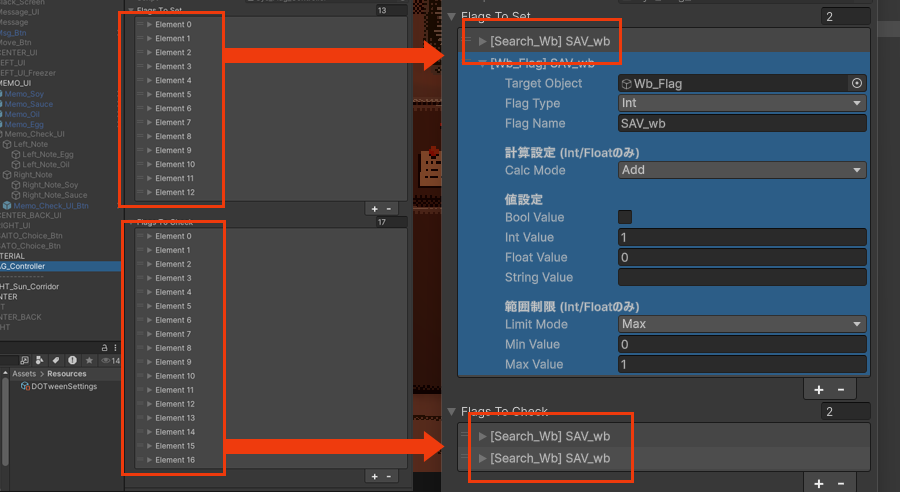Expand Element 12 in left Flags To Set
This screenshot has height=492, width=900.
149,192
